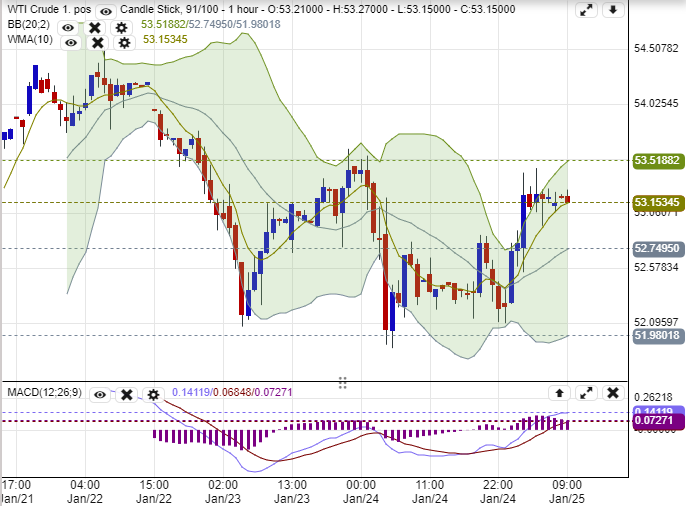This screenshot has height=506, width=686.
Task: Click the 51.98018 lower band price tag
Action: coord(657,336)
